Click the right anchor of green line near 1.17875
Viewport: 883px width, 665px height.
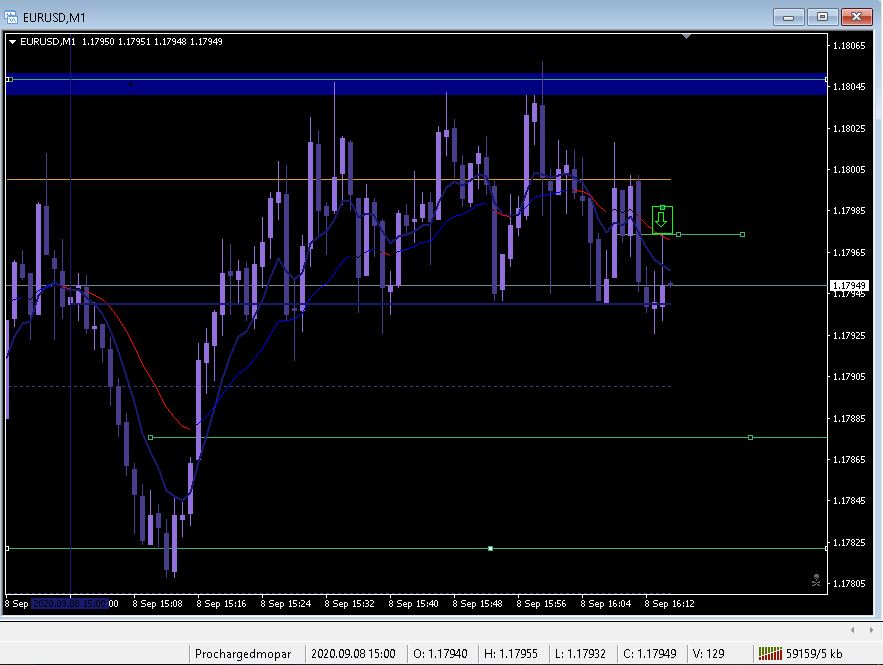pyautogui.click(x=750, y=437)
